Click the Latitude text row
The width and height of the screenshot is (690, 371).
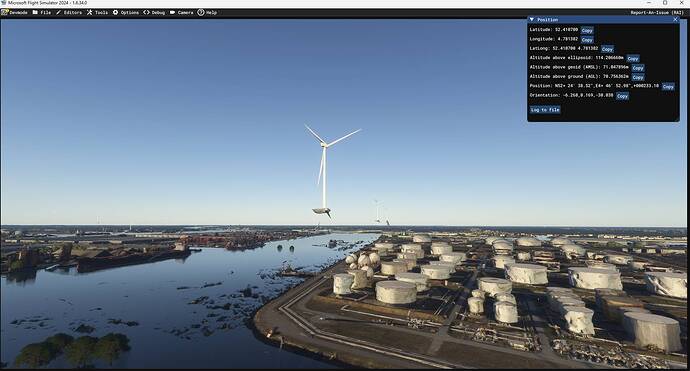point(554,30)
